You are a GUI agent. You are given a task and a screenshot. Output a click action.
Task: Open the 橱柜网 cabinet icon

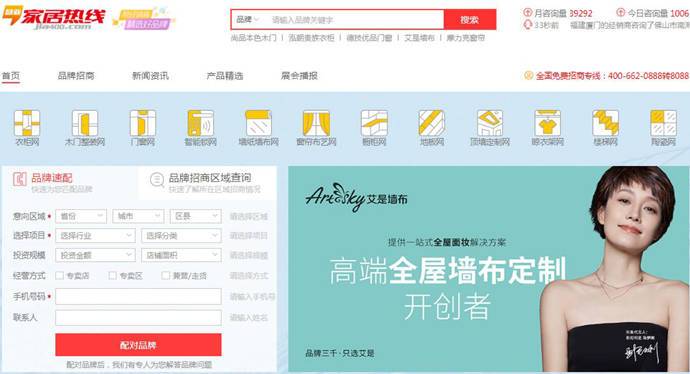pyautogui.click(x=374, y=123)
